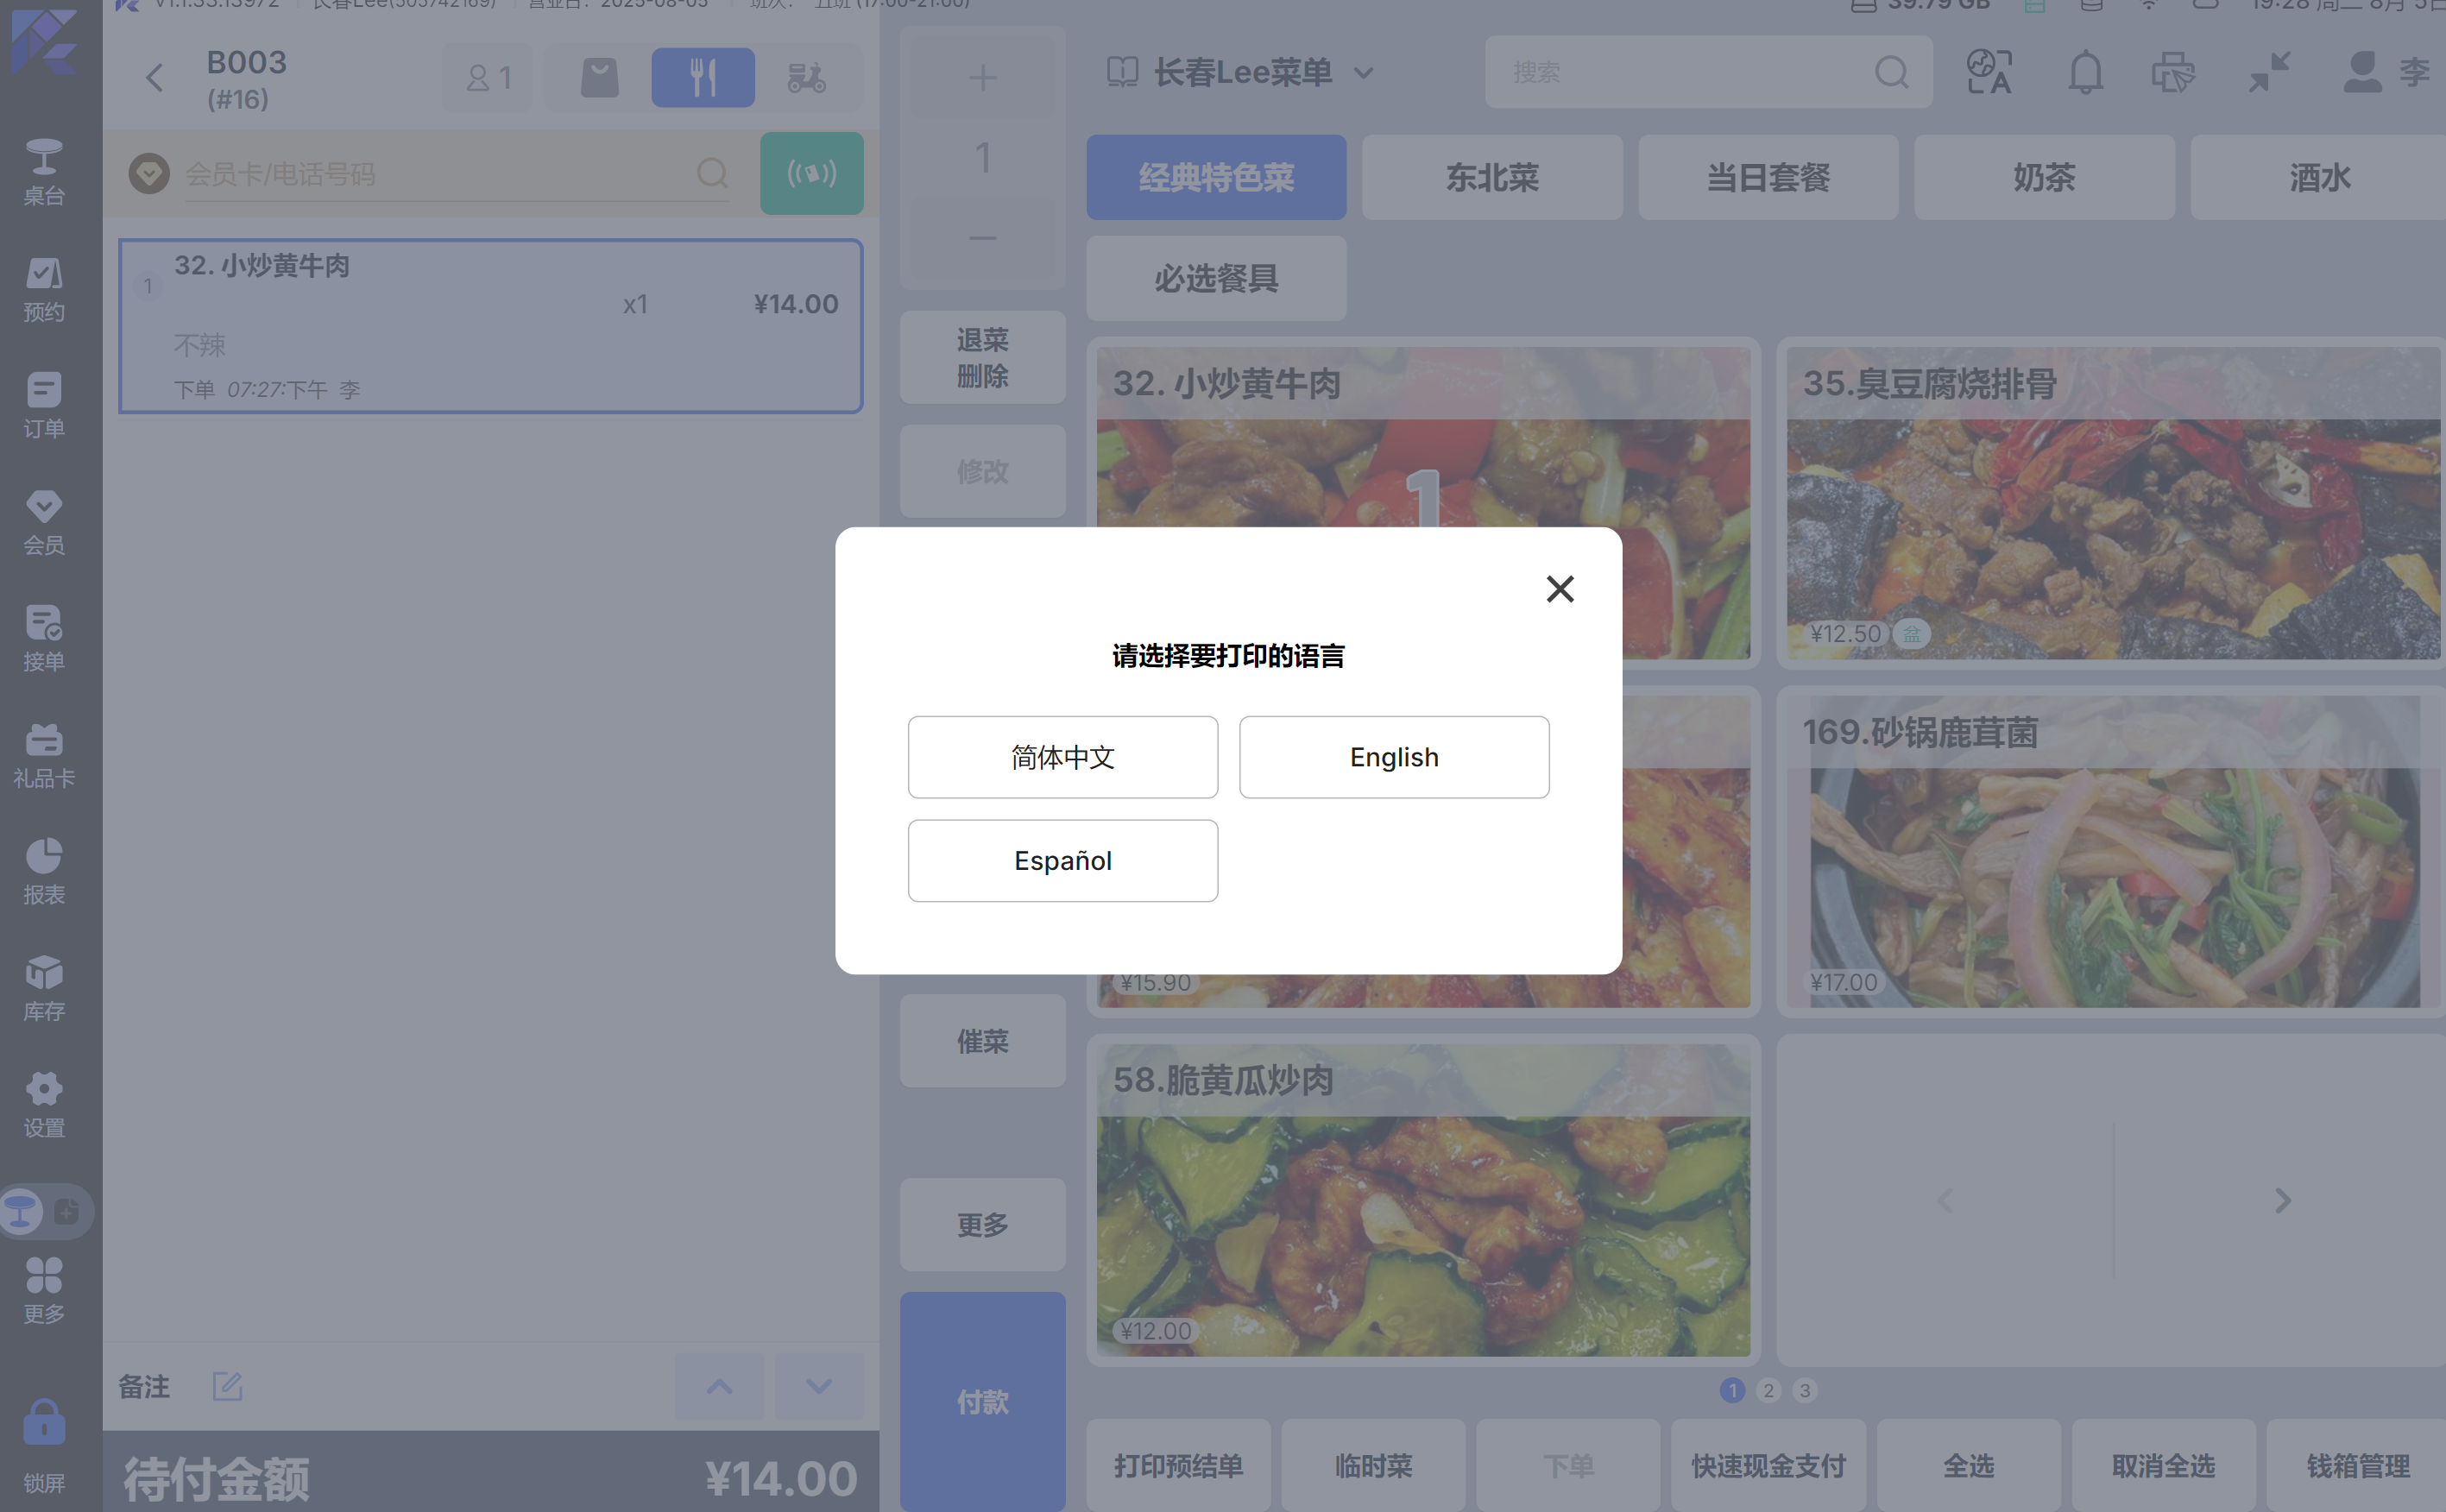
Task: Click the 快速现金支付 button
Action: coord(1768,1466)
